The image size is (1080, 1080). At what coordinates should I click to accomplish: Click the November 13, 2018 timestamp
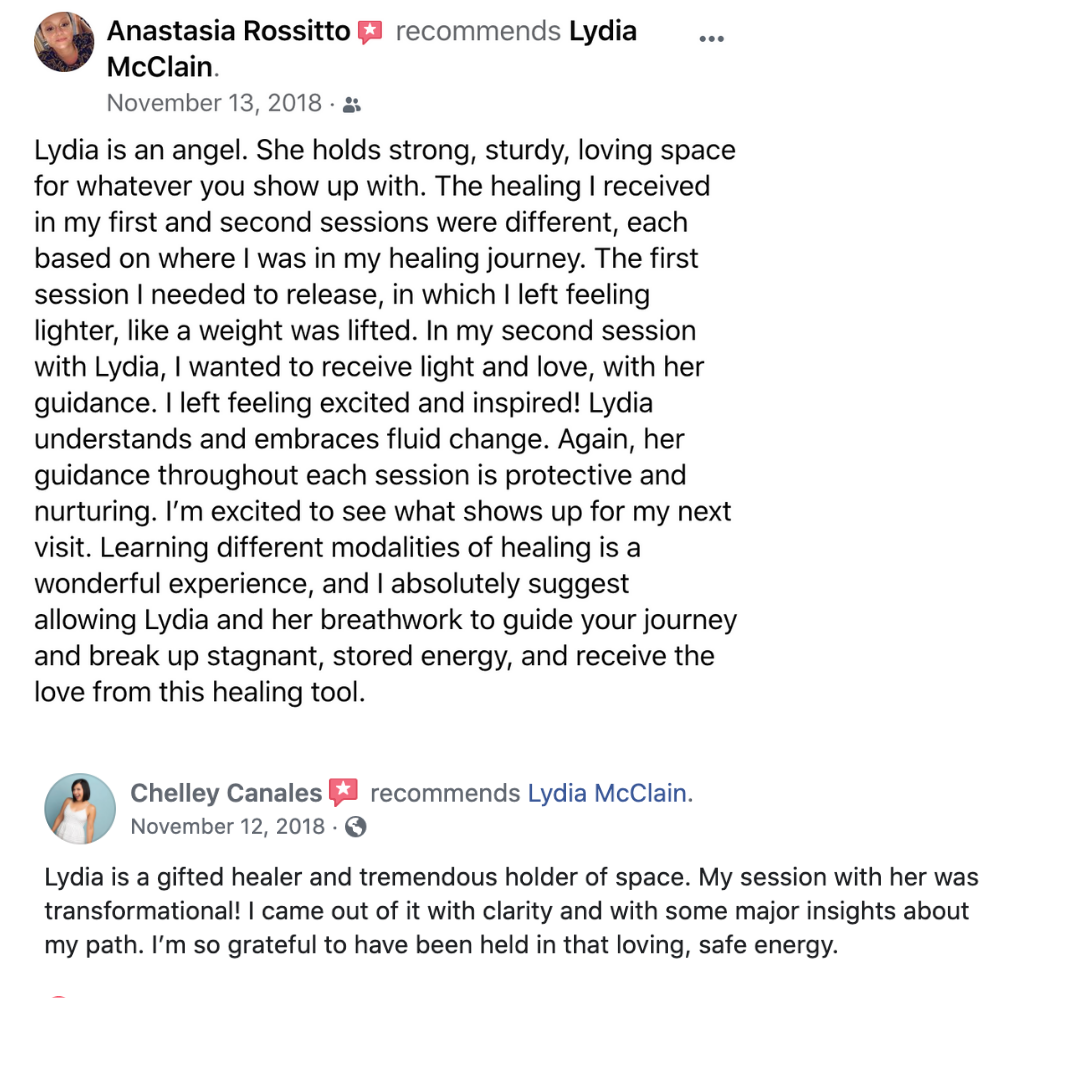(x=214, y=103)
